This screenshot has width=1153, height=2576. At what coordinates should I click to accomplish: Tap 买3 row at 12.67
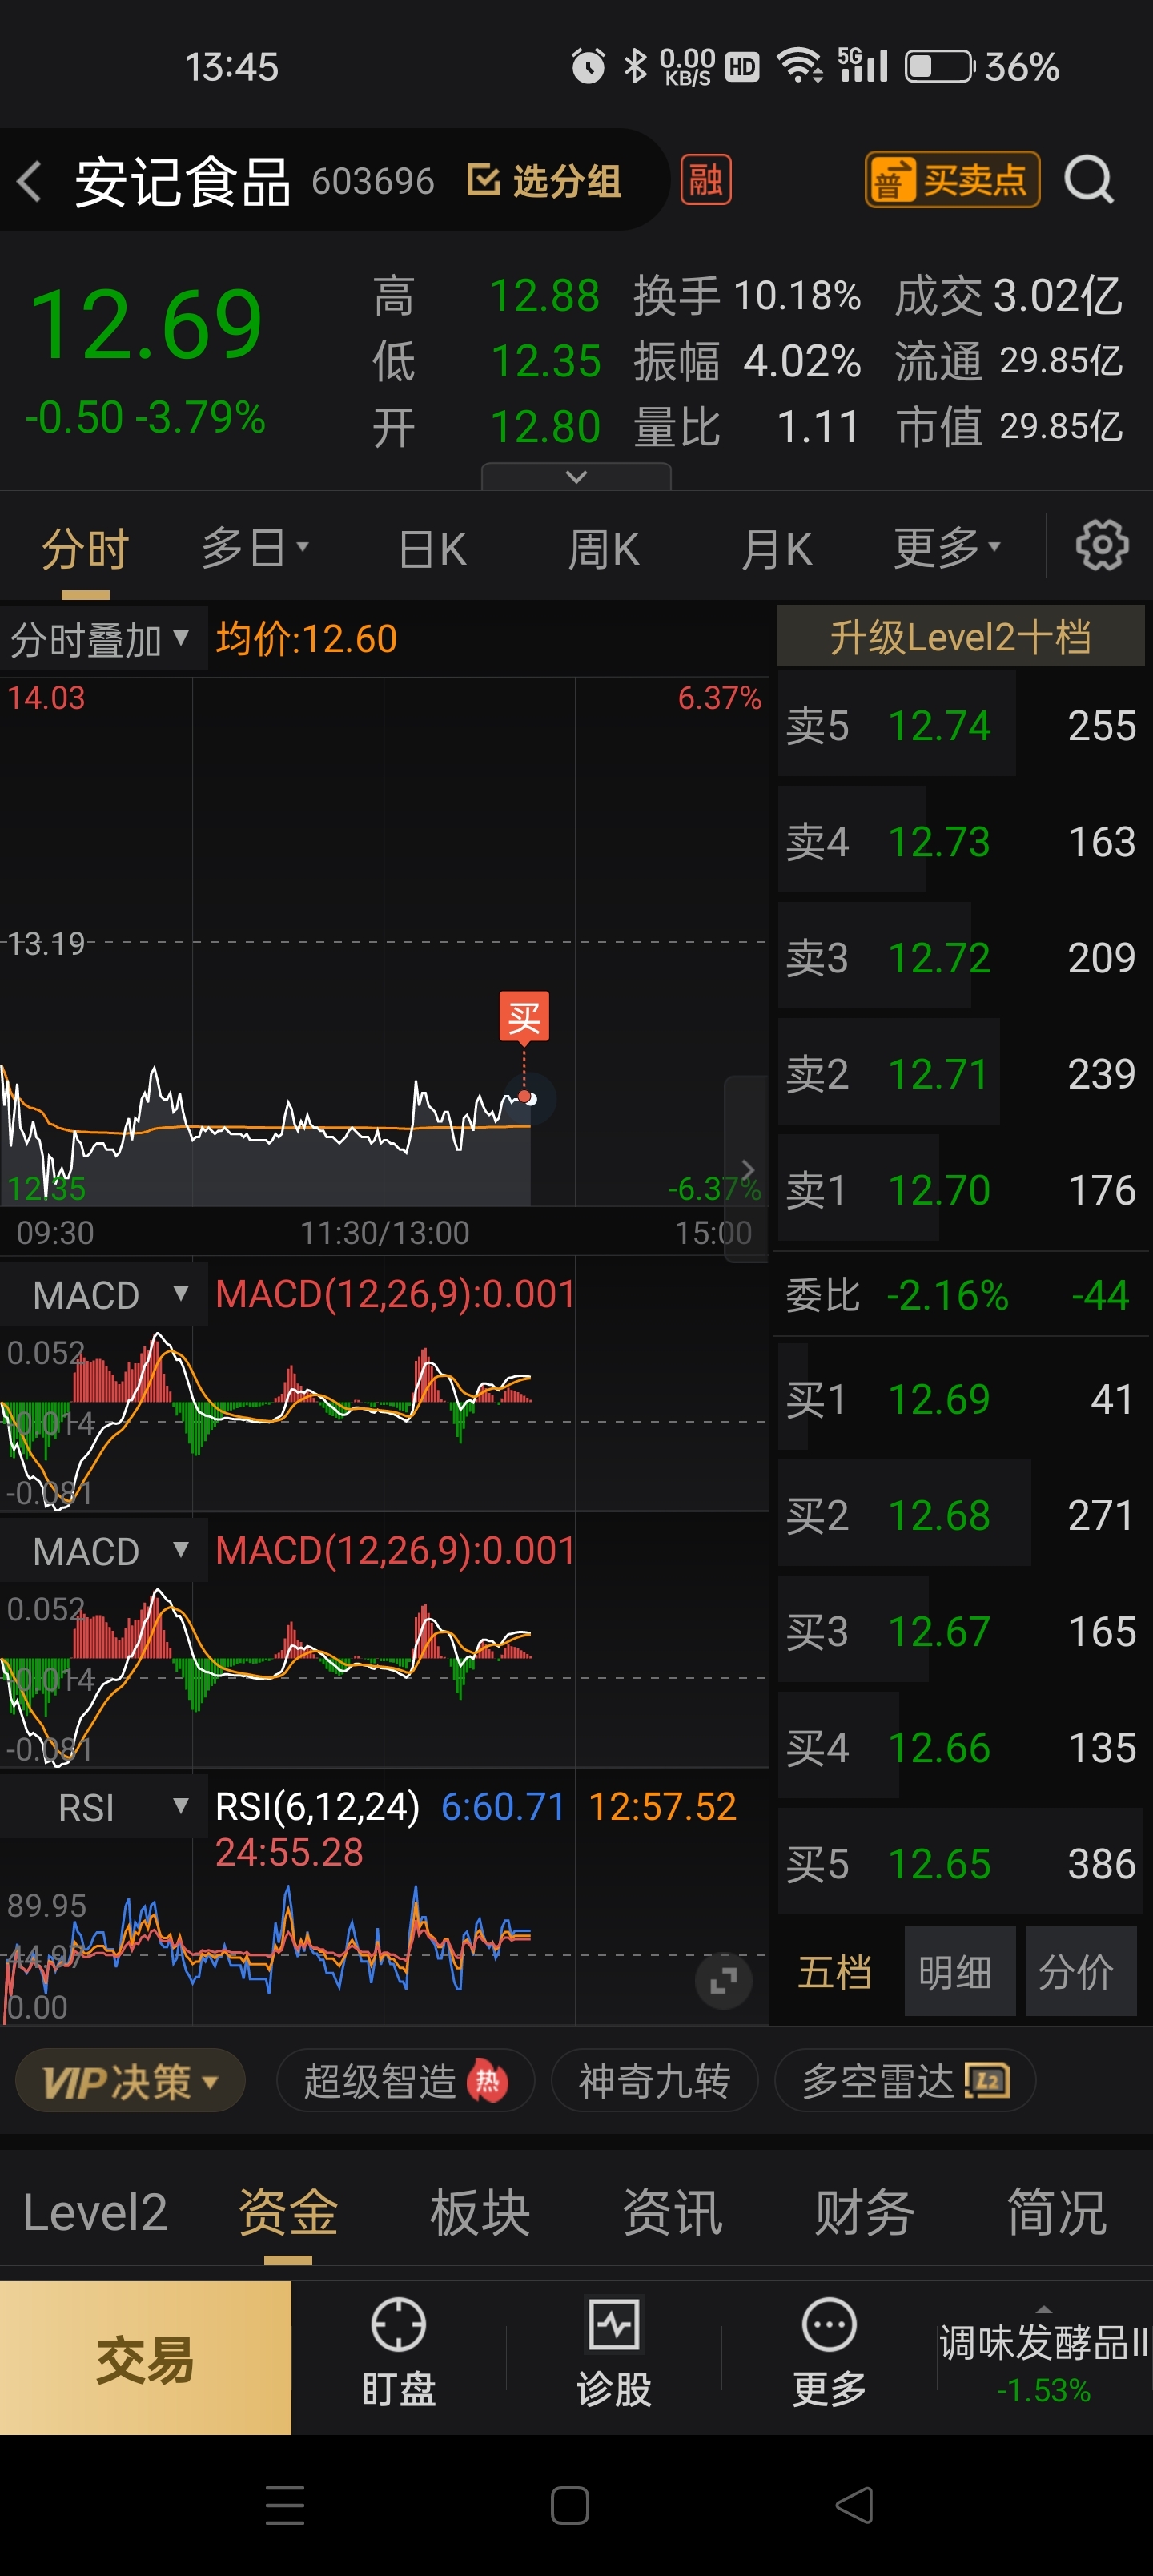961,1631
